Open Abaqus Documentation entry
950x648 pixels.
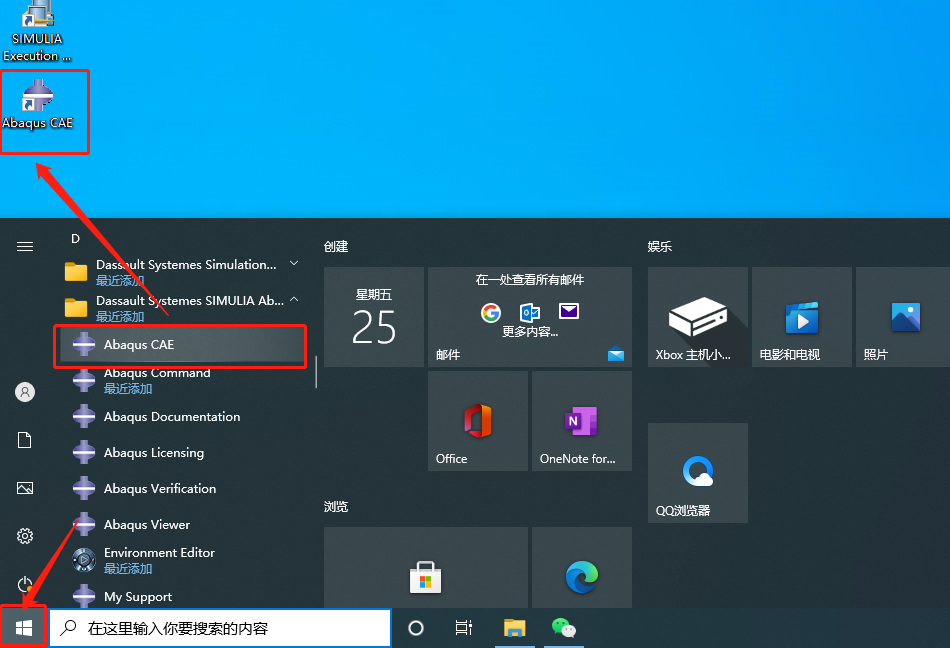(180, 417)
